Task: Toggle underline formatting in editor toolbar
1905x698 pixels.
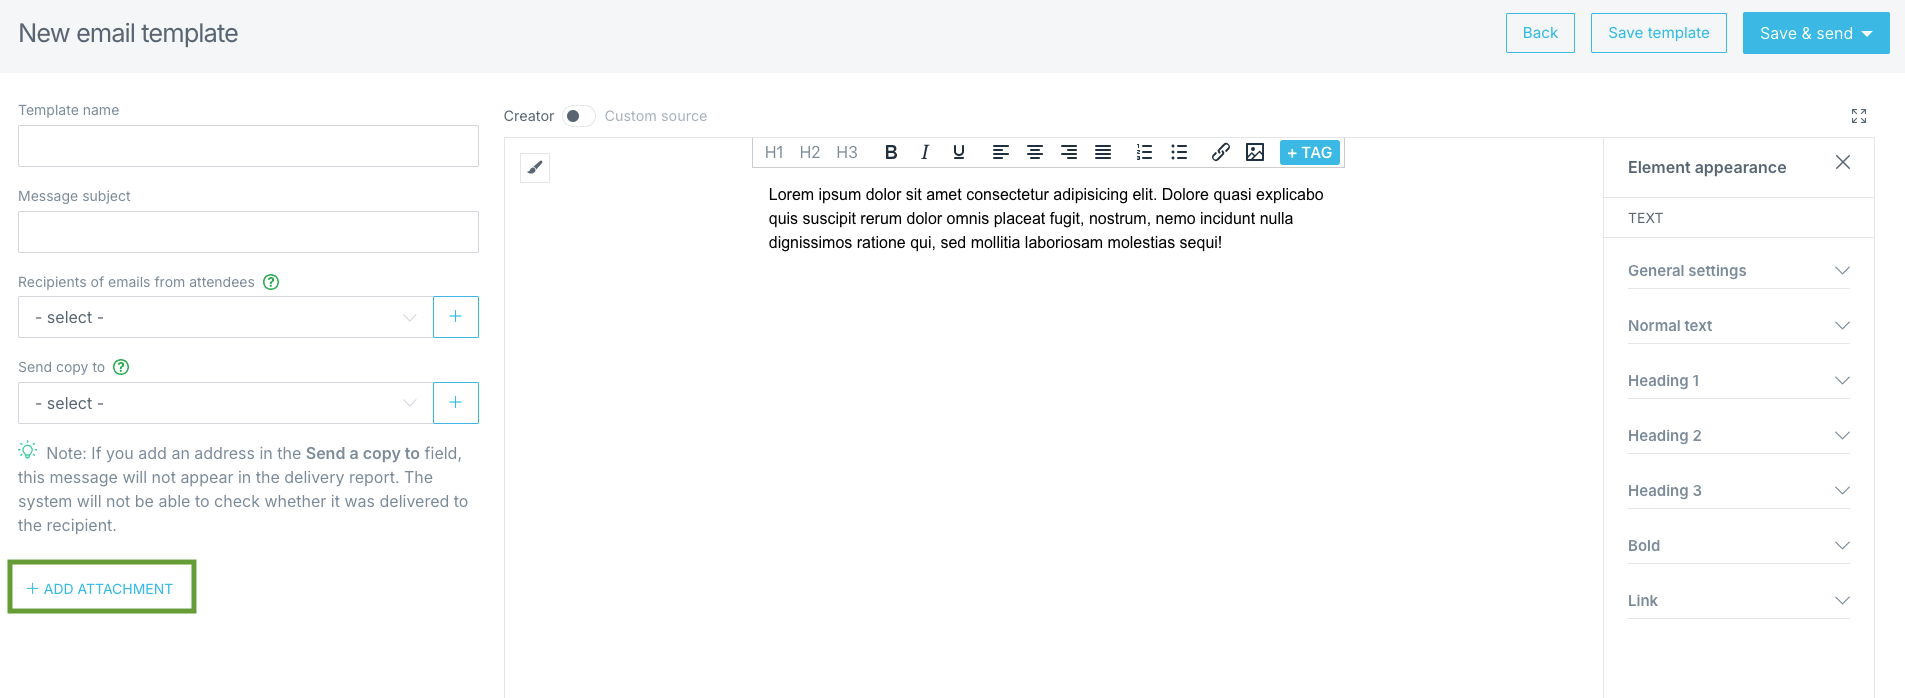Action: pyautogui.click(x=959, y=152)
